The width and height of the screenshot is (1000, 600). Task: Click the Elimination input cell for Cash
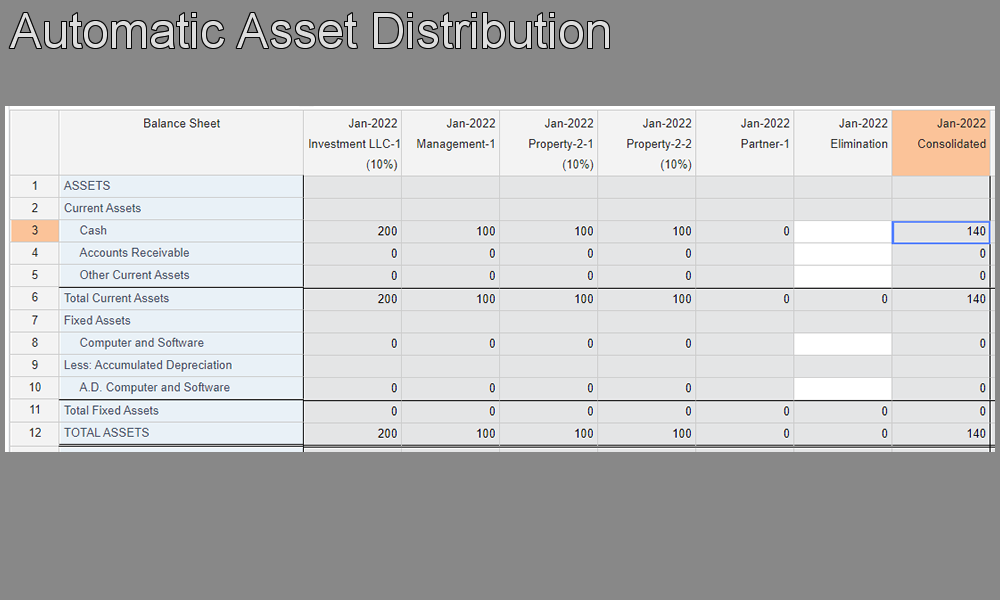tap(843, 231)
